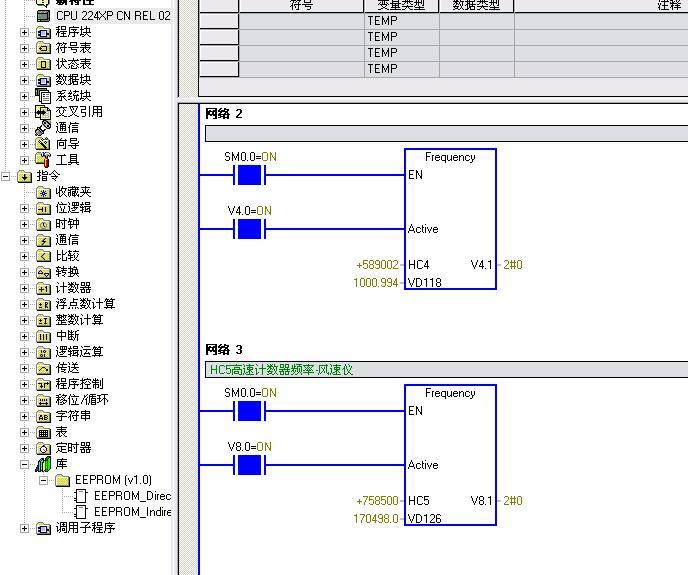The image size is (688, 575).
Task: Click the 网络 2 network title
Action: click(x=224, y=114)
